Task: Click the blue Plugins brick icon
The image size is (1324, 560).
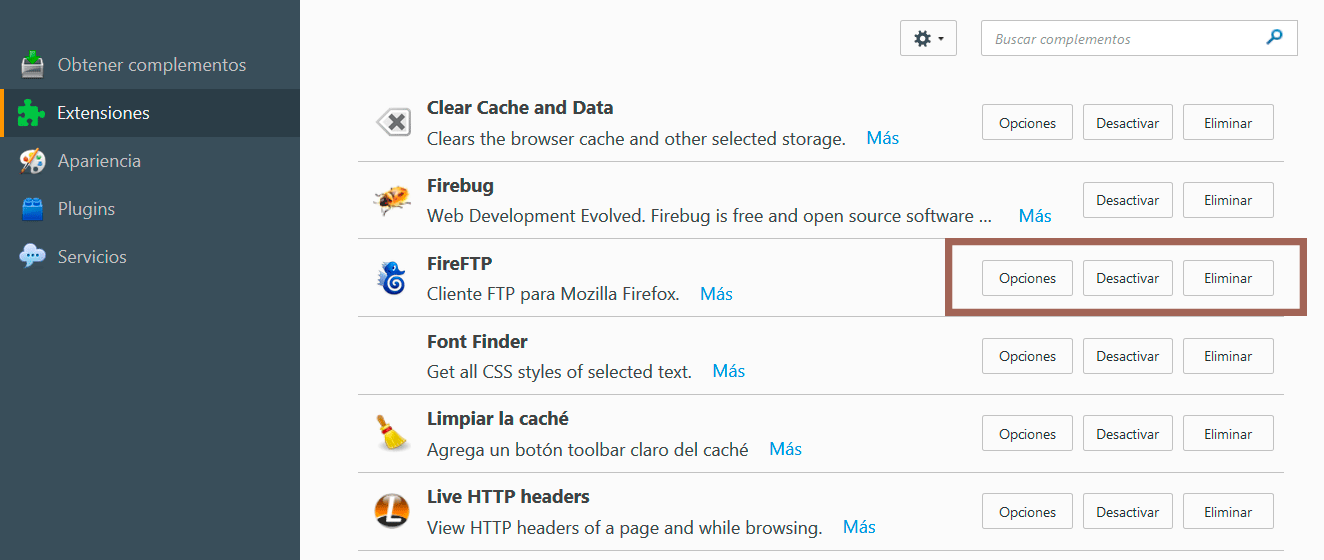Action: pyautogui.click(x=32, y=209)
